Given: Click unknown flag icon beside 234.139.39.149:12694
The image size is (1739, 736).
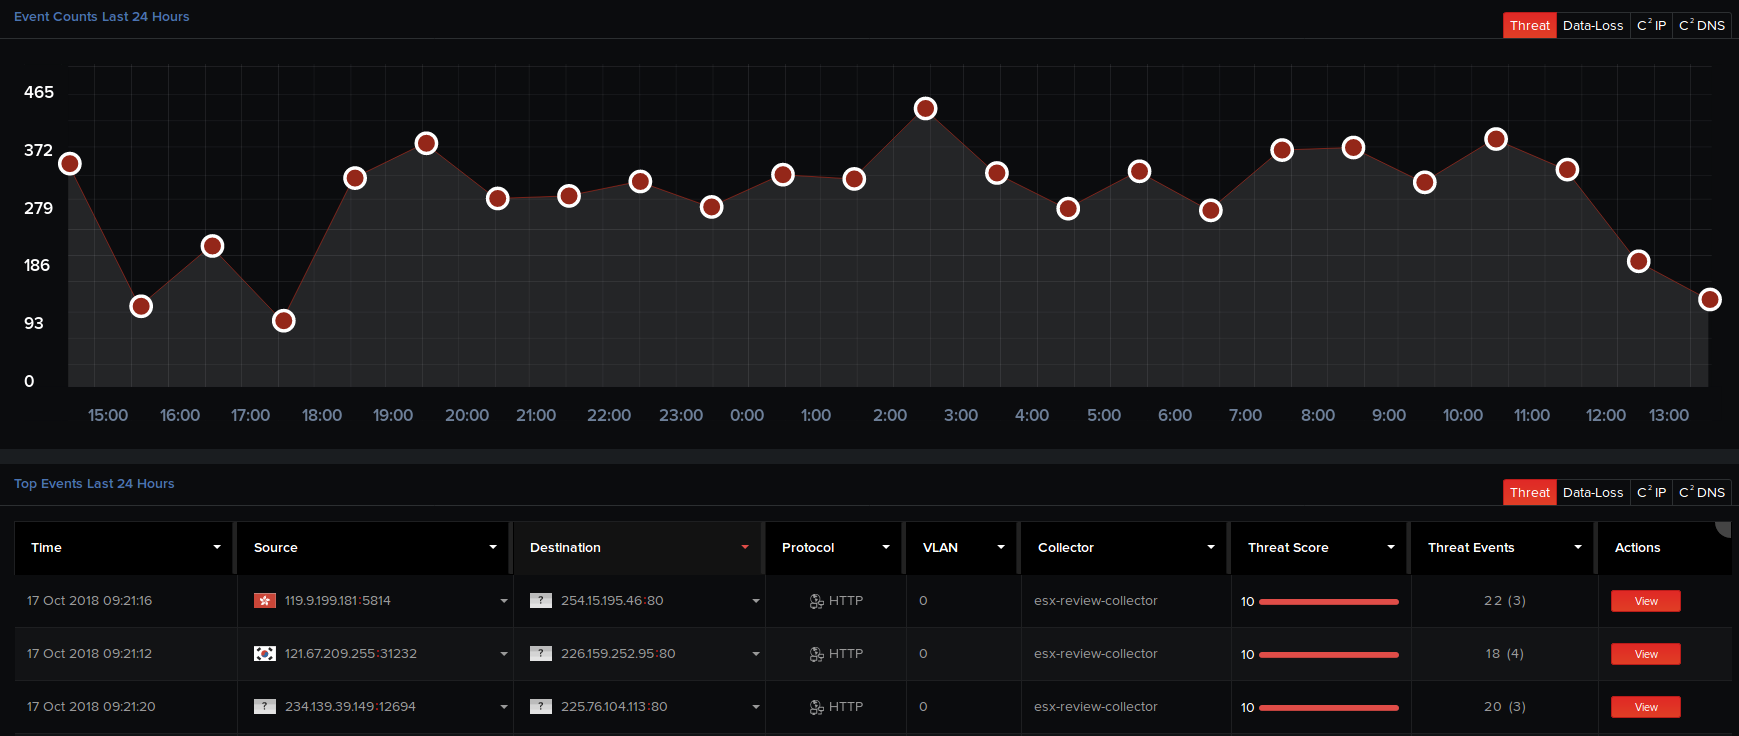Looking at the screenshot, I should tap(265, 707).
